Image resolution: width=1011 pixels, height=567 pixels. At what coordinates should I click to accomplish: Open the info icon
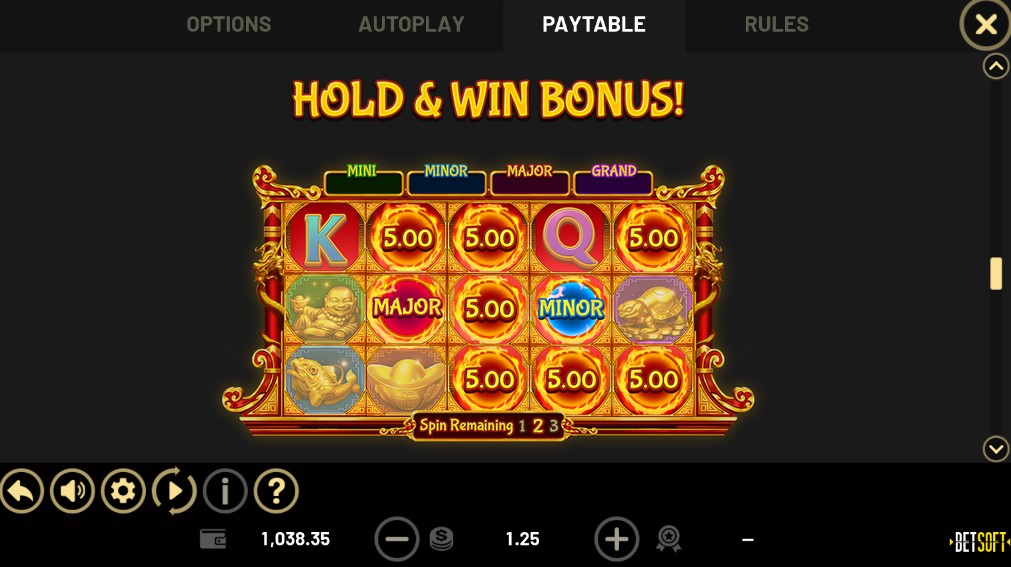coord(225,491)
